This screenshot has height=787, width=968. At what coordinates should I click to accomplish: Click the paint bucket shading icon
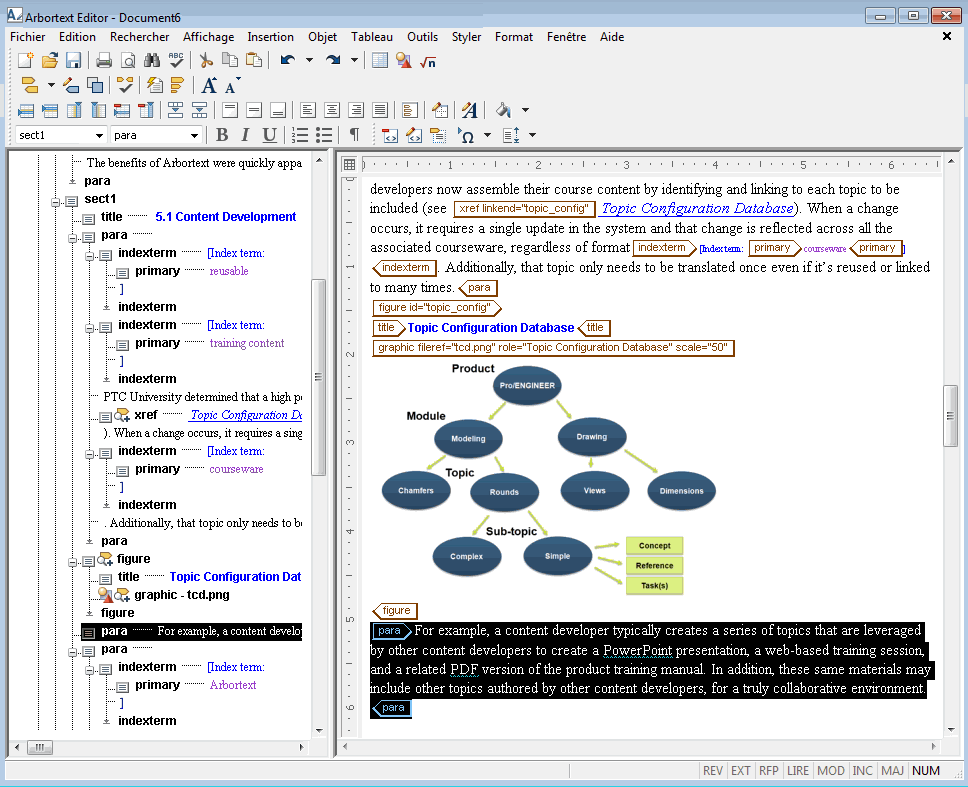click(504, 110)
